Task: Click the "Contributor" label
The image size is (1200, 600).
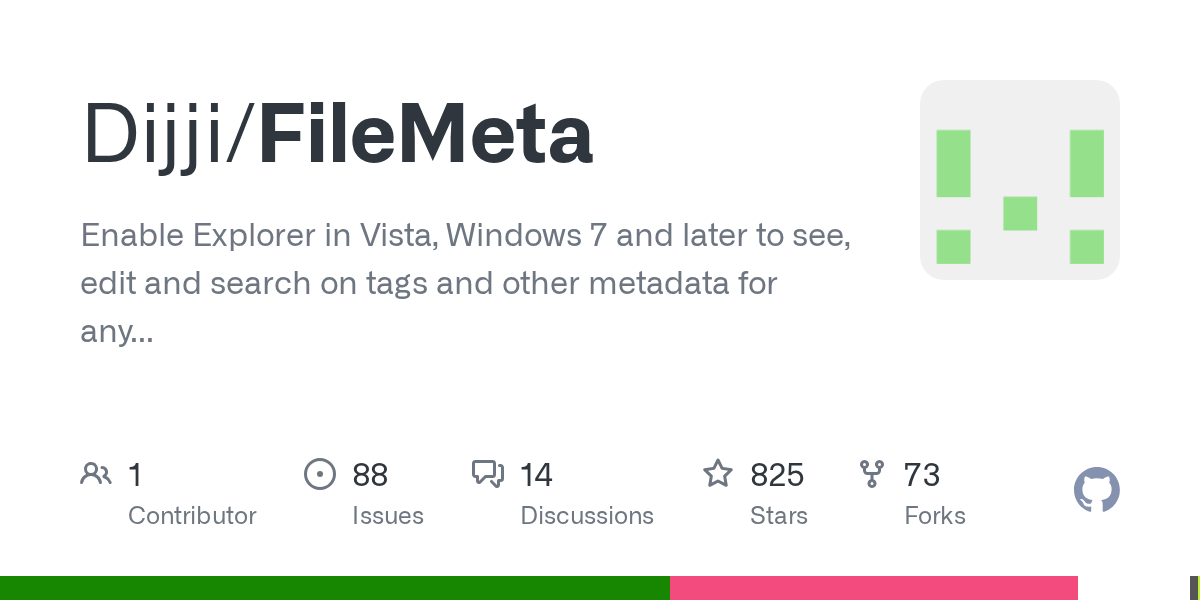Action: tap(192, 516)
